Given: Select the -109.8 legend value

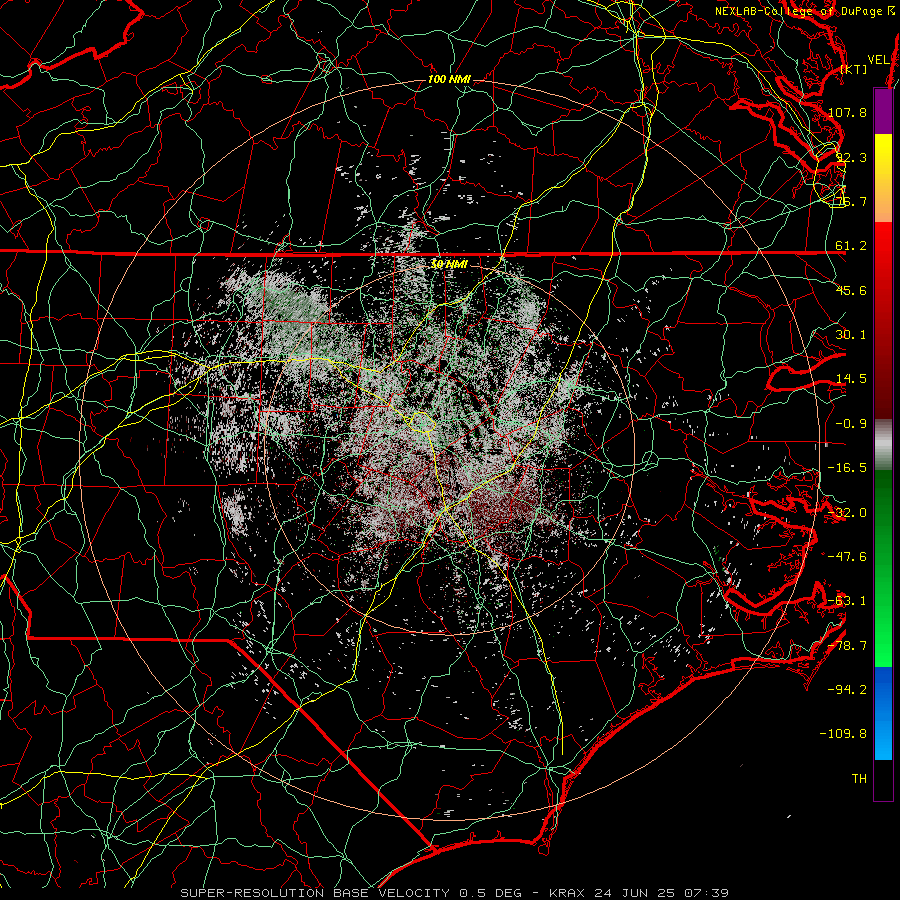Looking at the screenshot, I should click(844, 734).
